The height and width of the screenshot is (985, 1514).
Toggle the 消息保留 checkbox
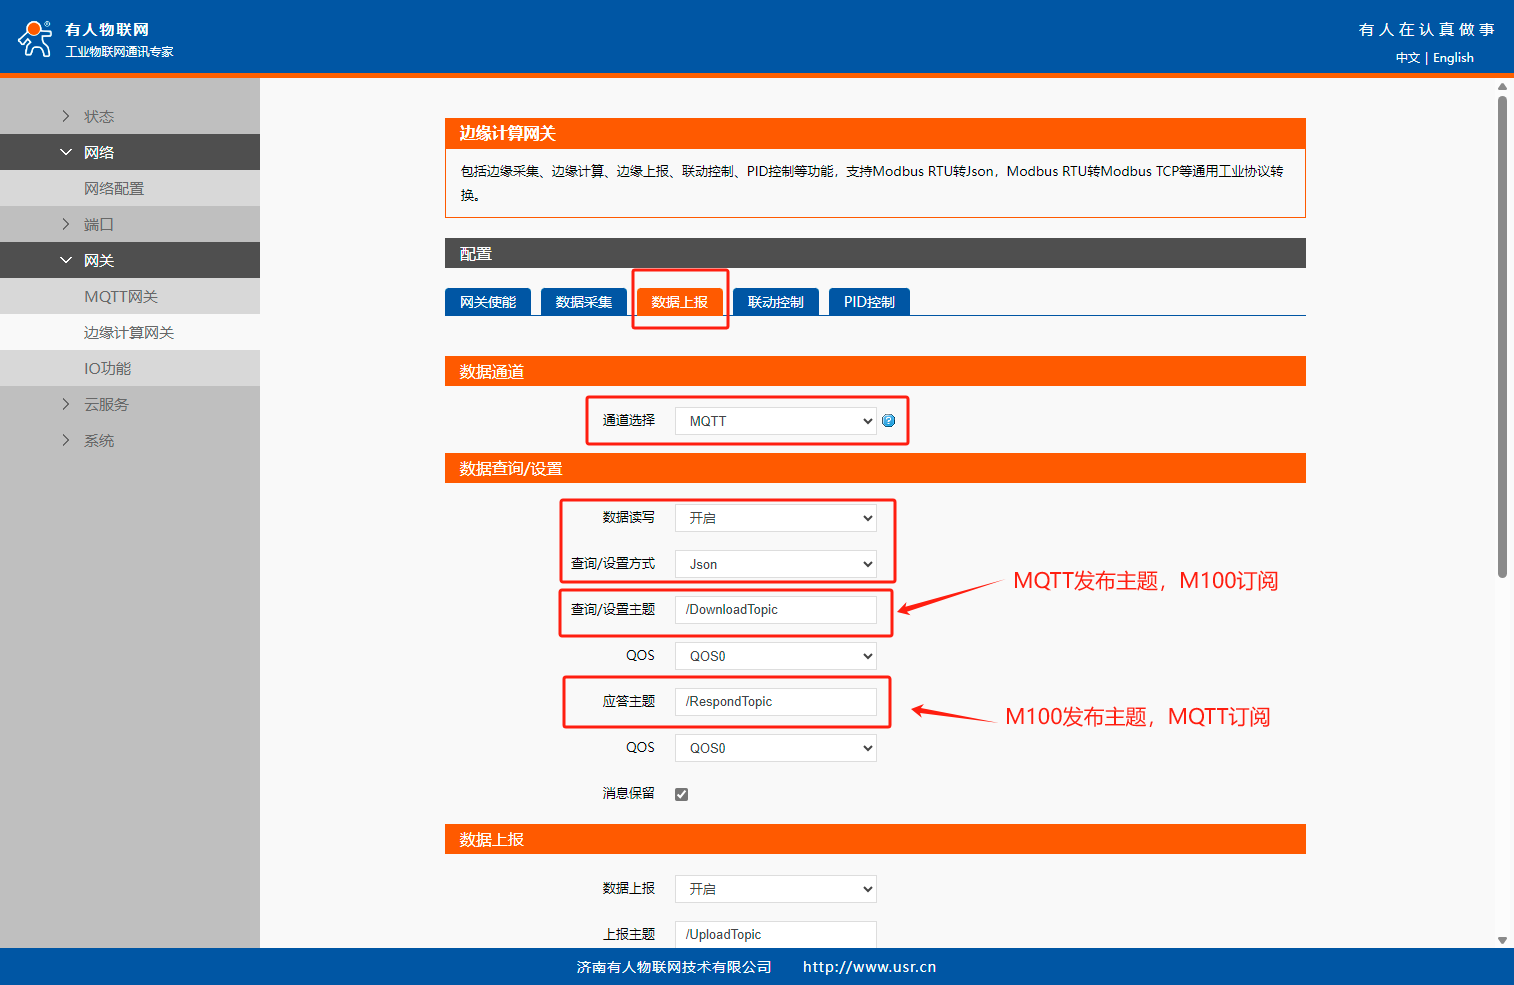(x=681, y=794)
